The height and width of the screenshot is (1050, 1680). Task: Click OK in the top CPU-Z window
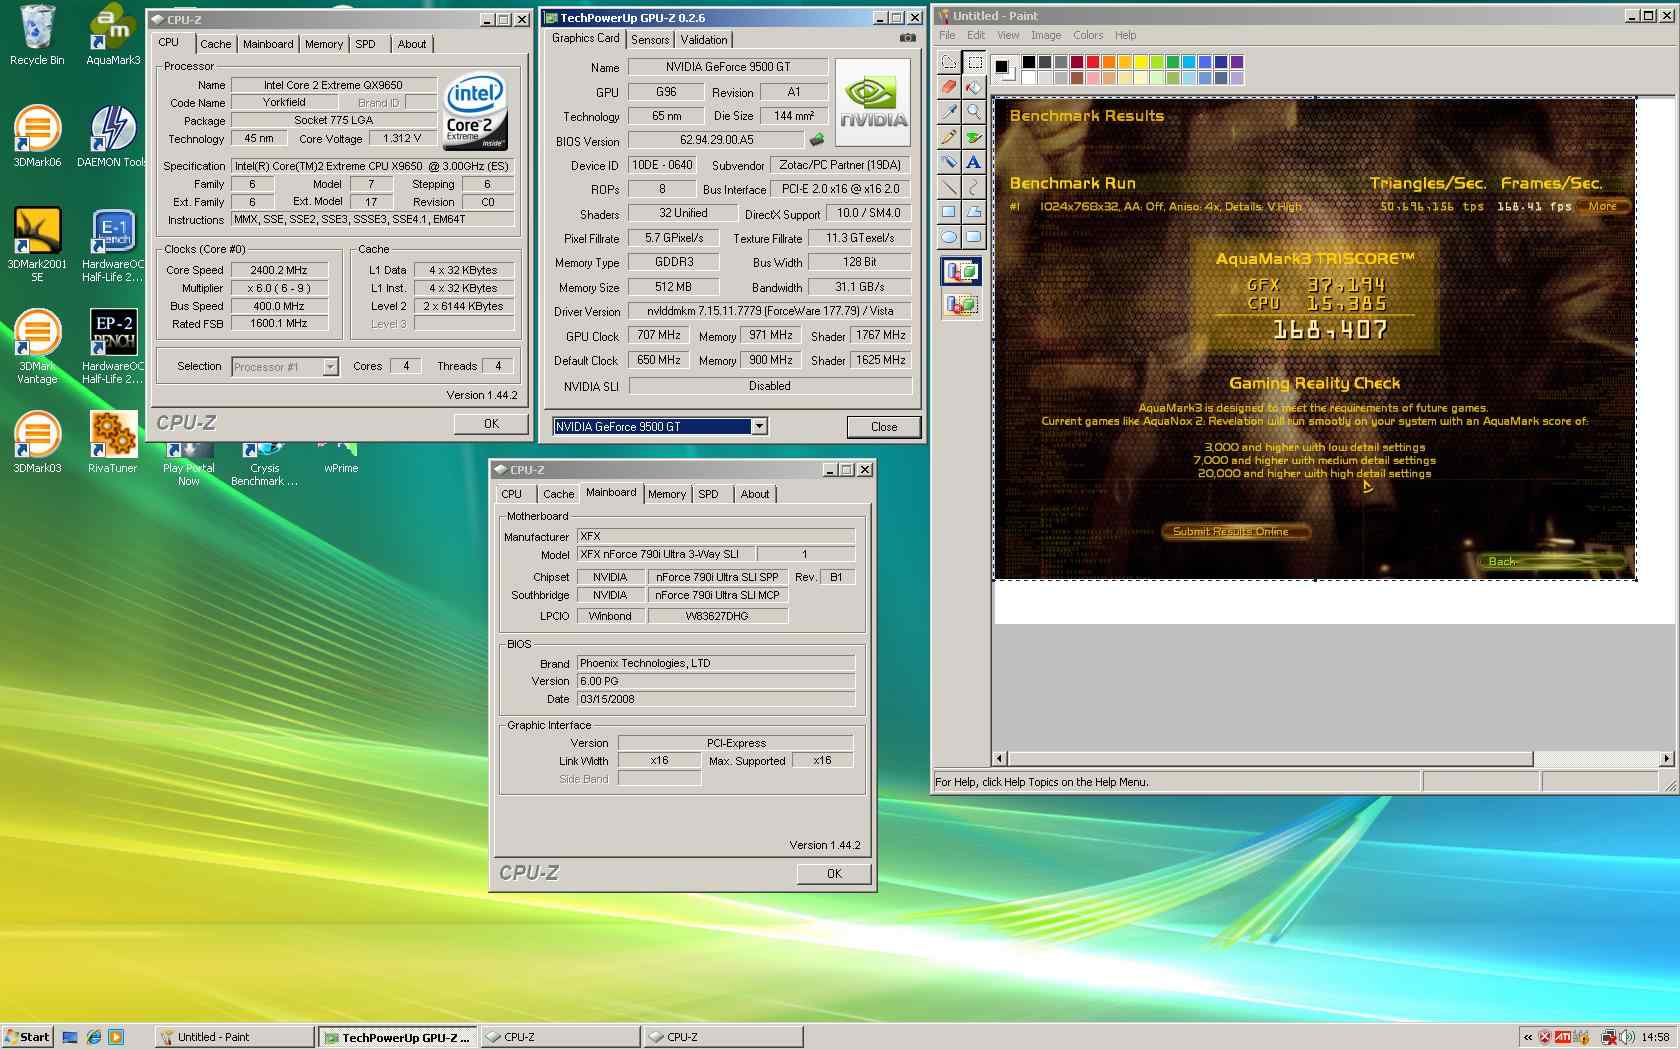click(491, 424)
